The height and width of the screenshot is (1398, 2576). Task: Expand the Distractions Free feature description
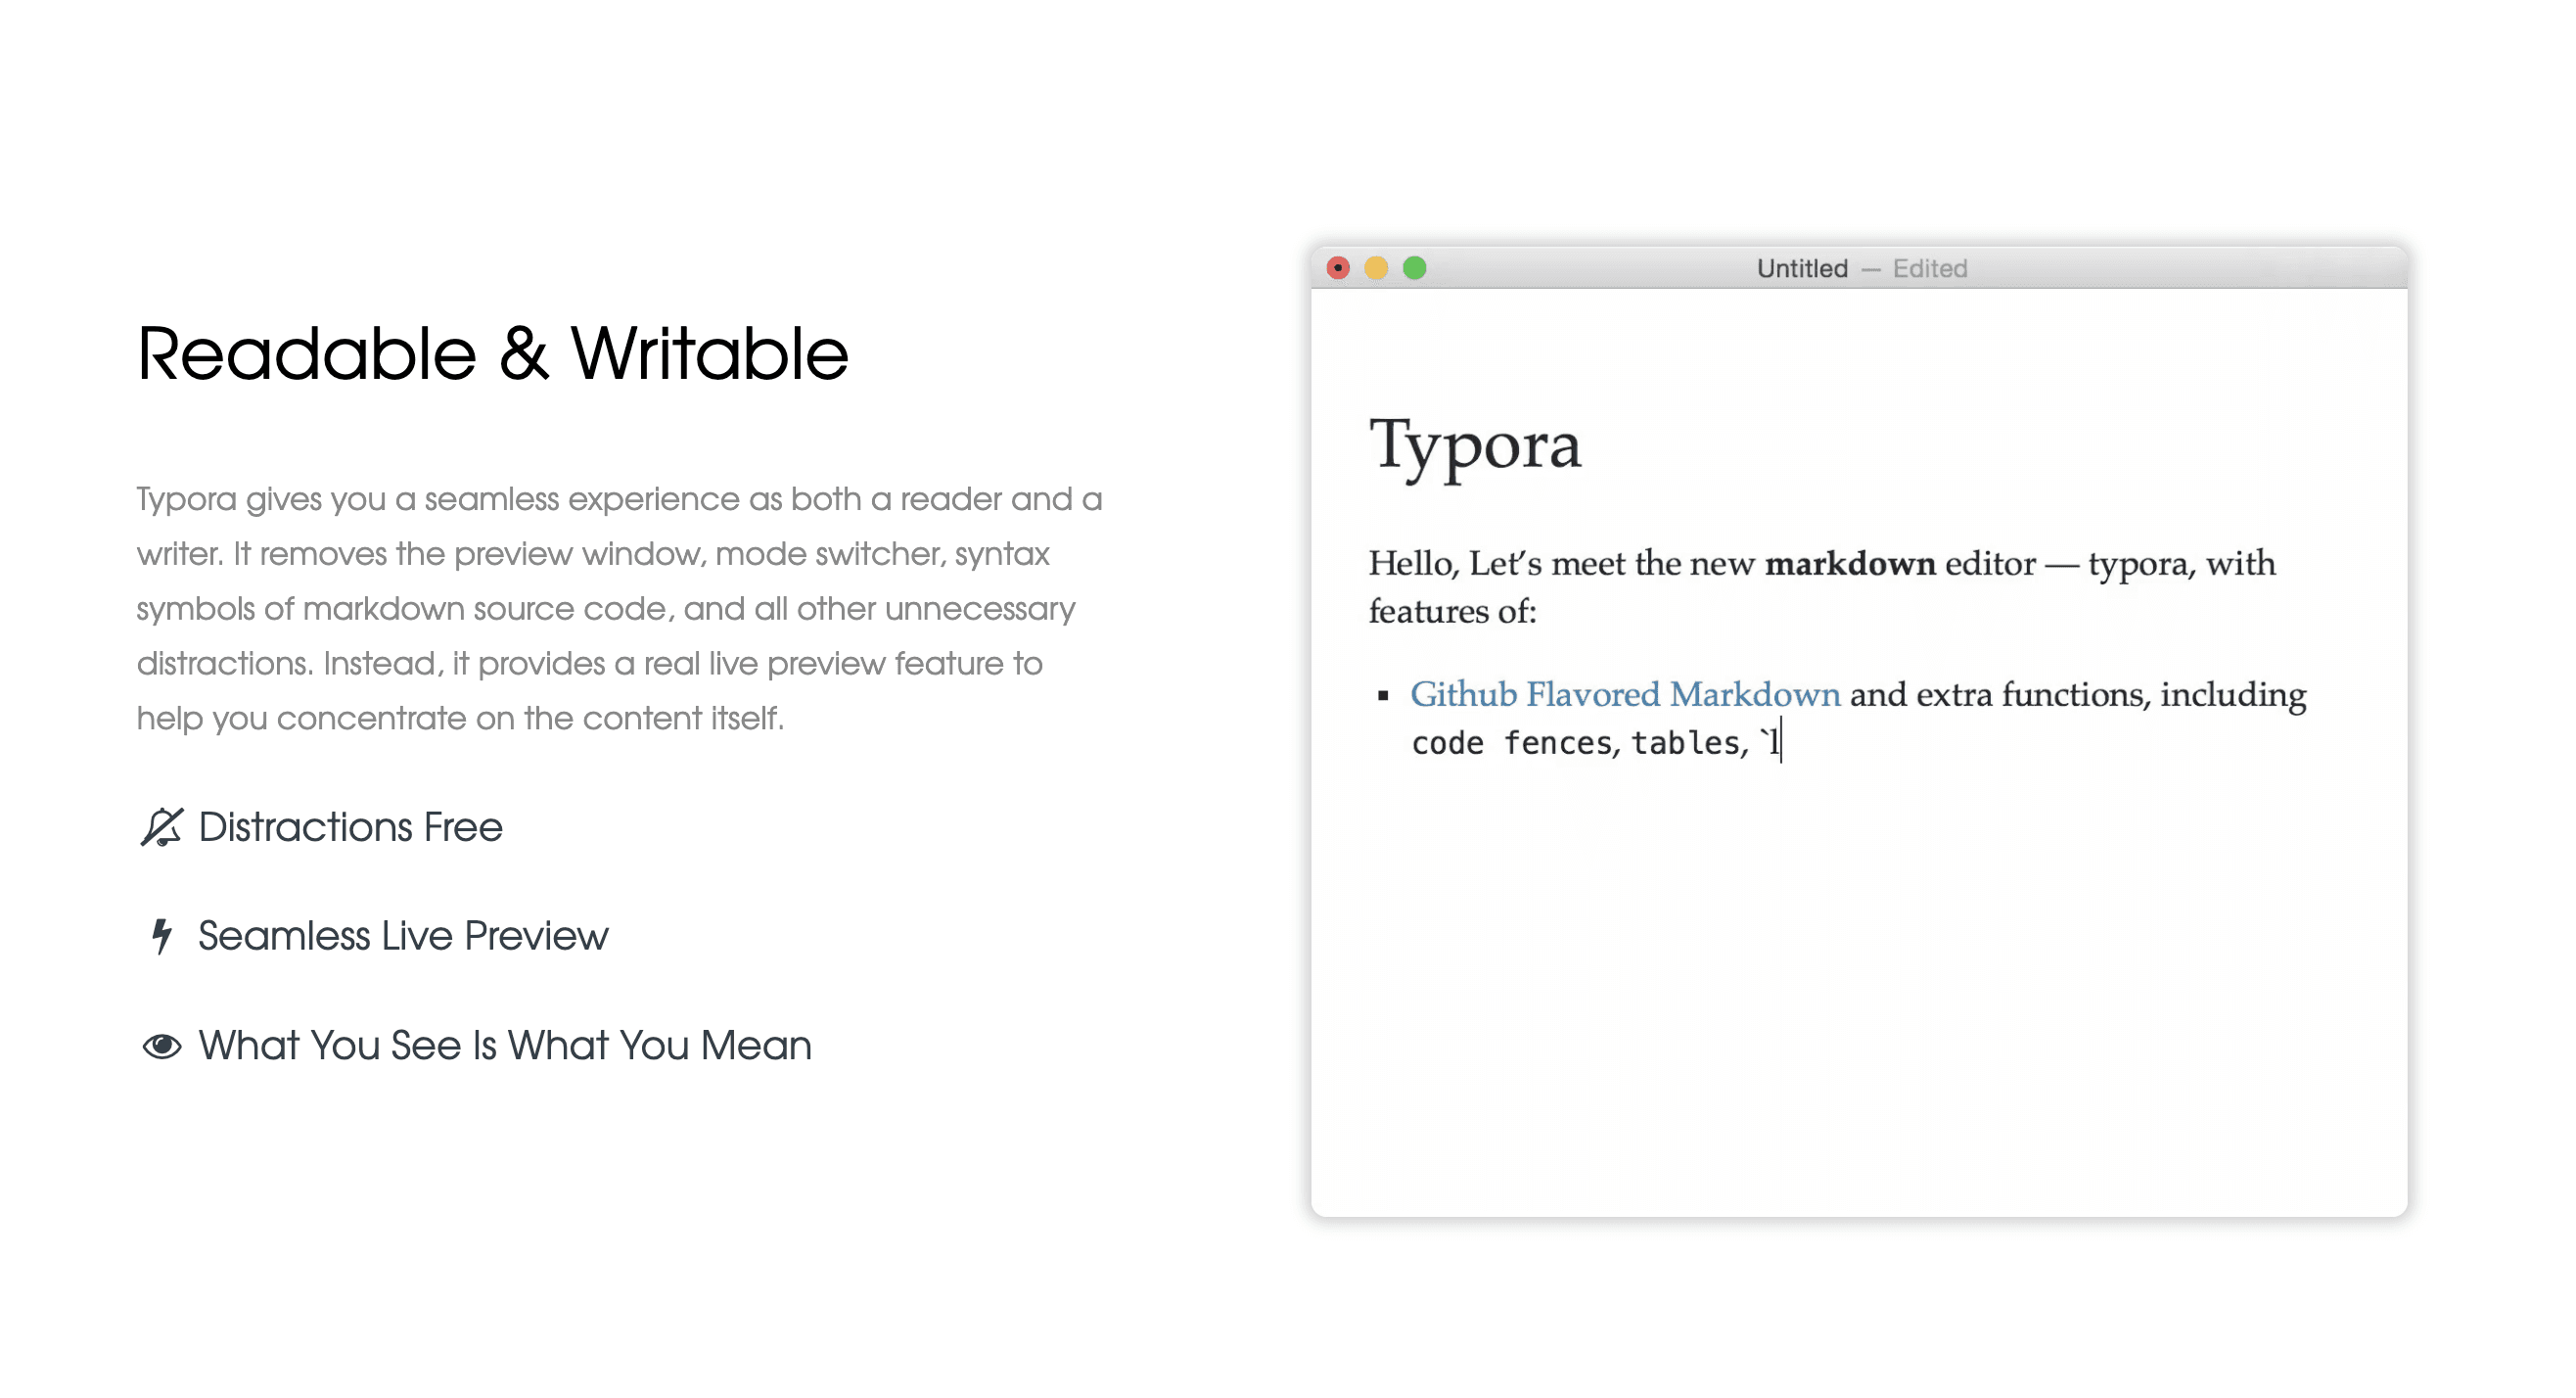tap(350, 827)
